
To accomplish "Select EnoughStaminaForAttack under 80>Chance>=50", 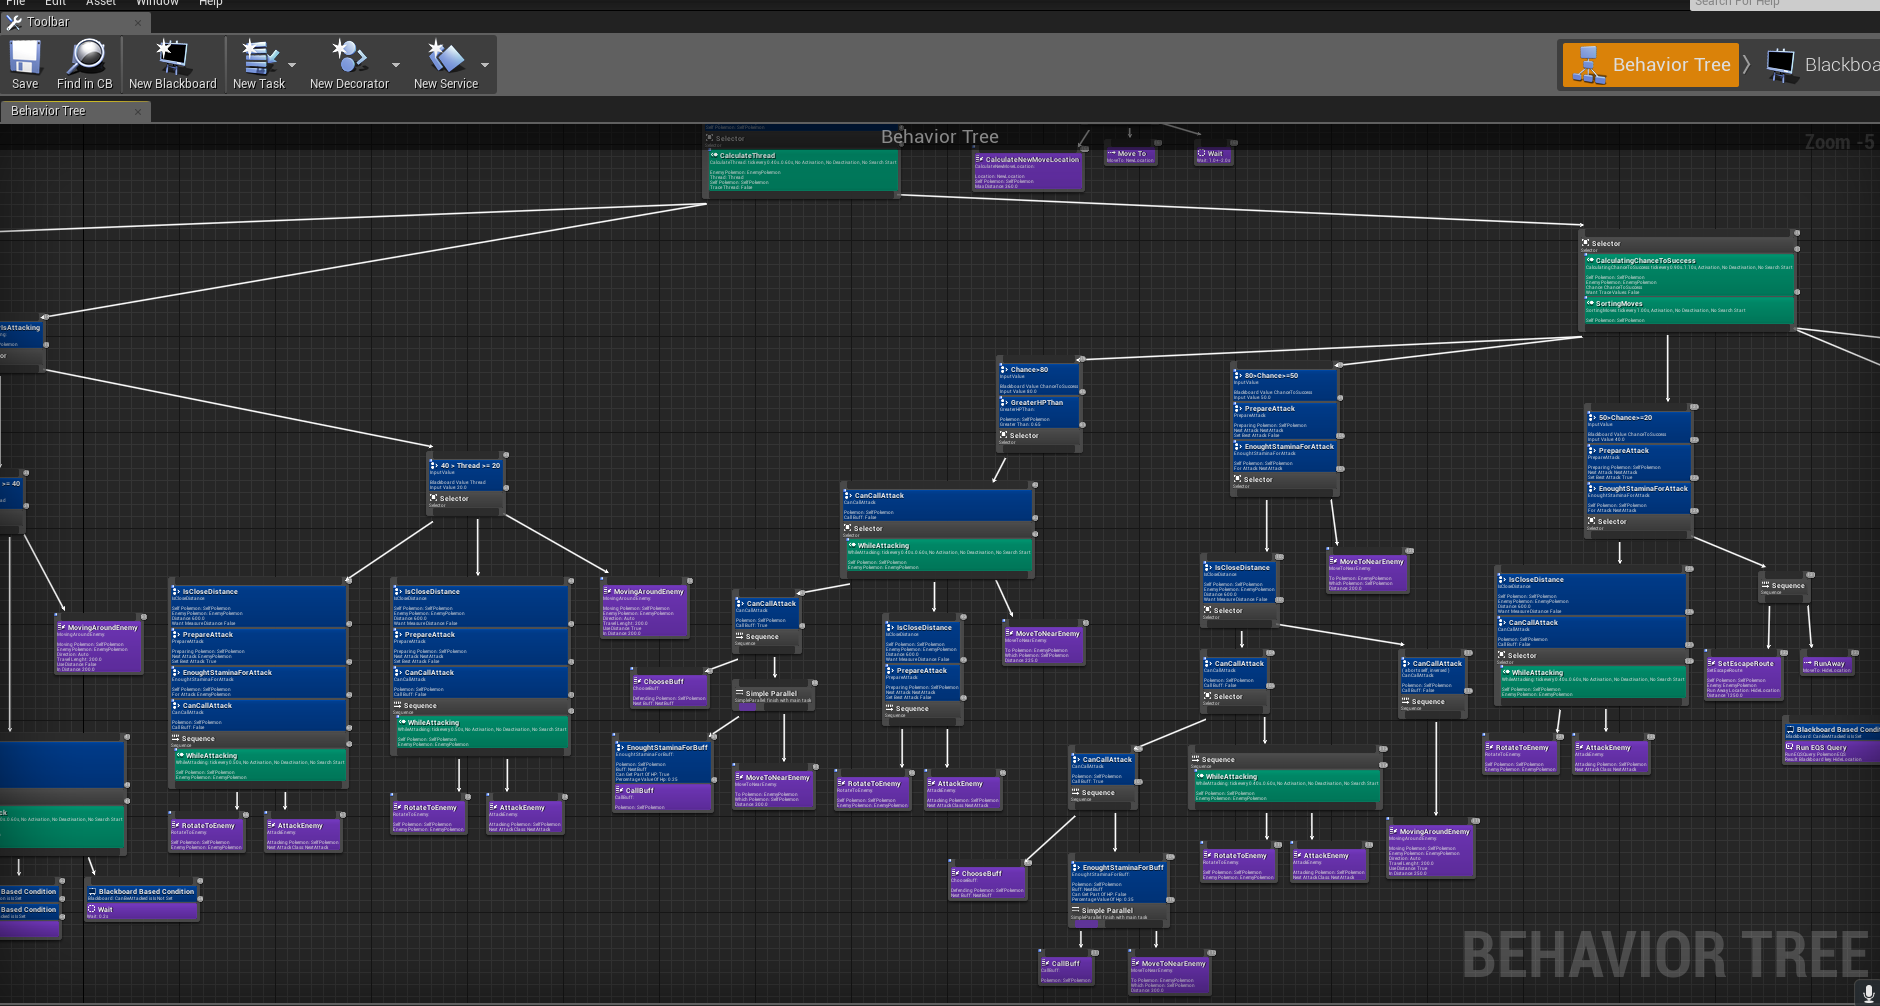I will tap(1285, 456).
